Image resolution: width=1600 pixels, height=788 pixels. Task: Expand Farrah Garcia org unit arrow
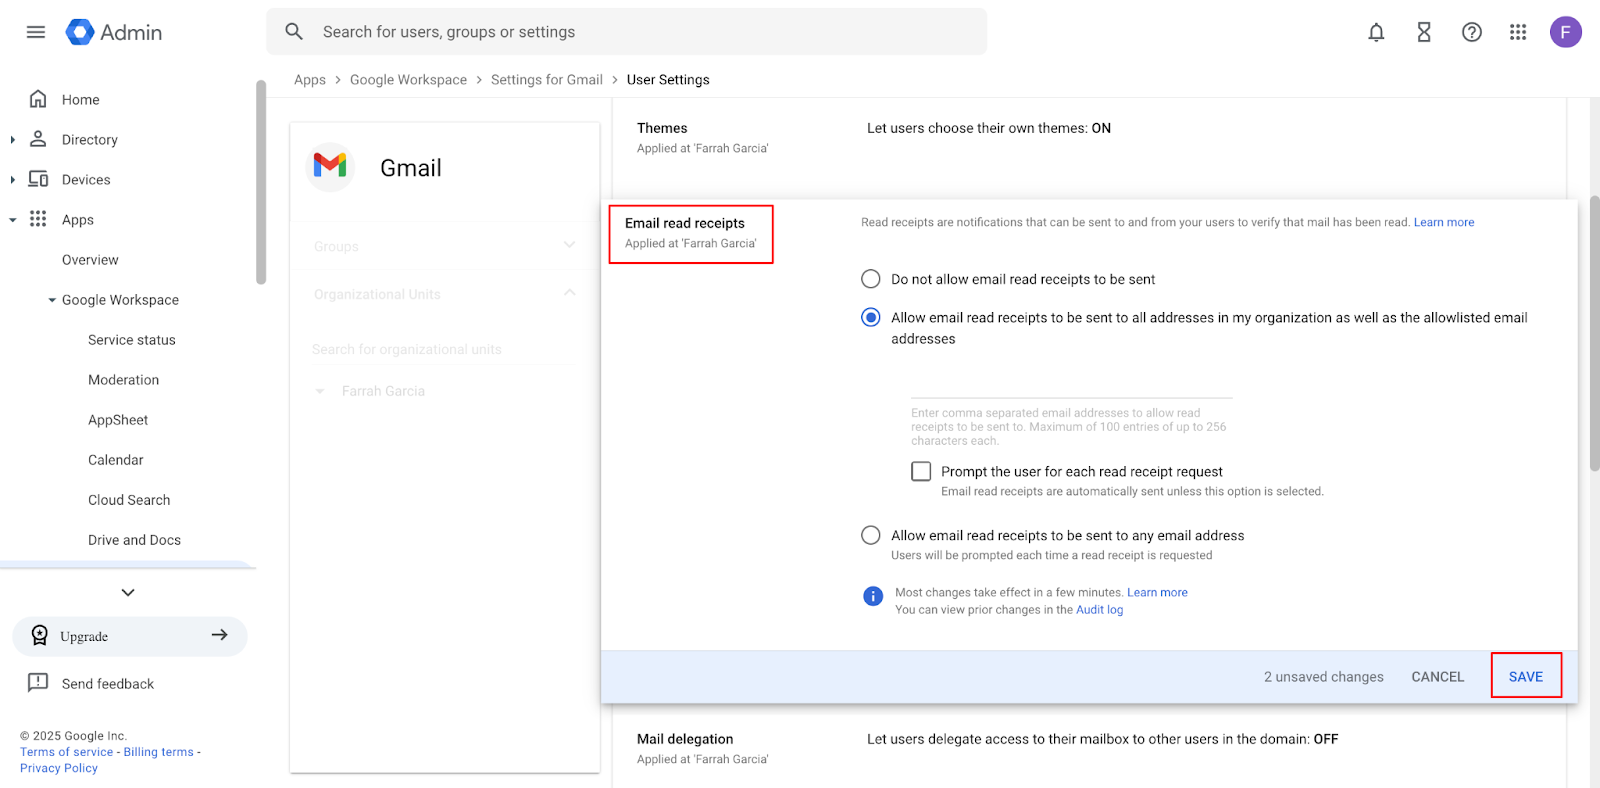(x=320, y=391)
